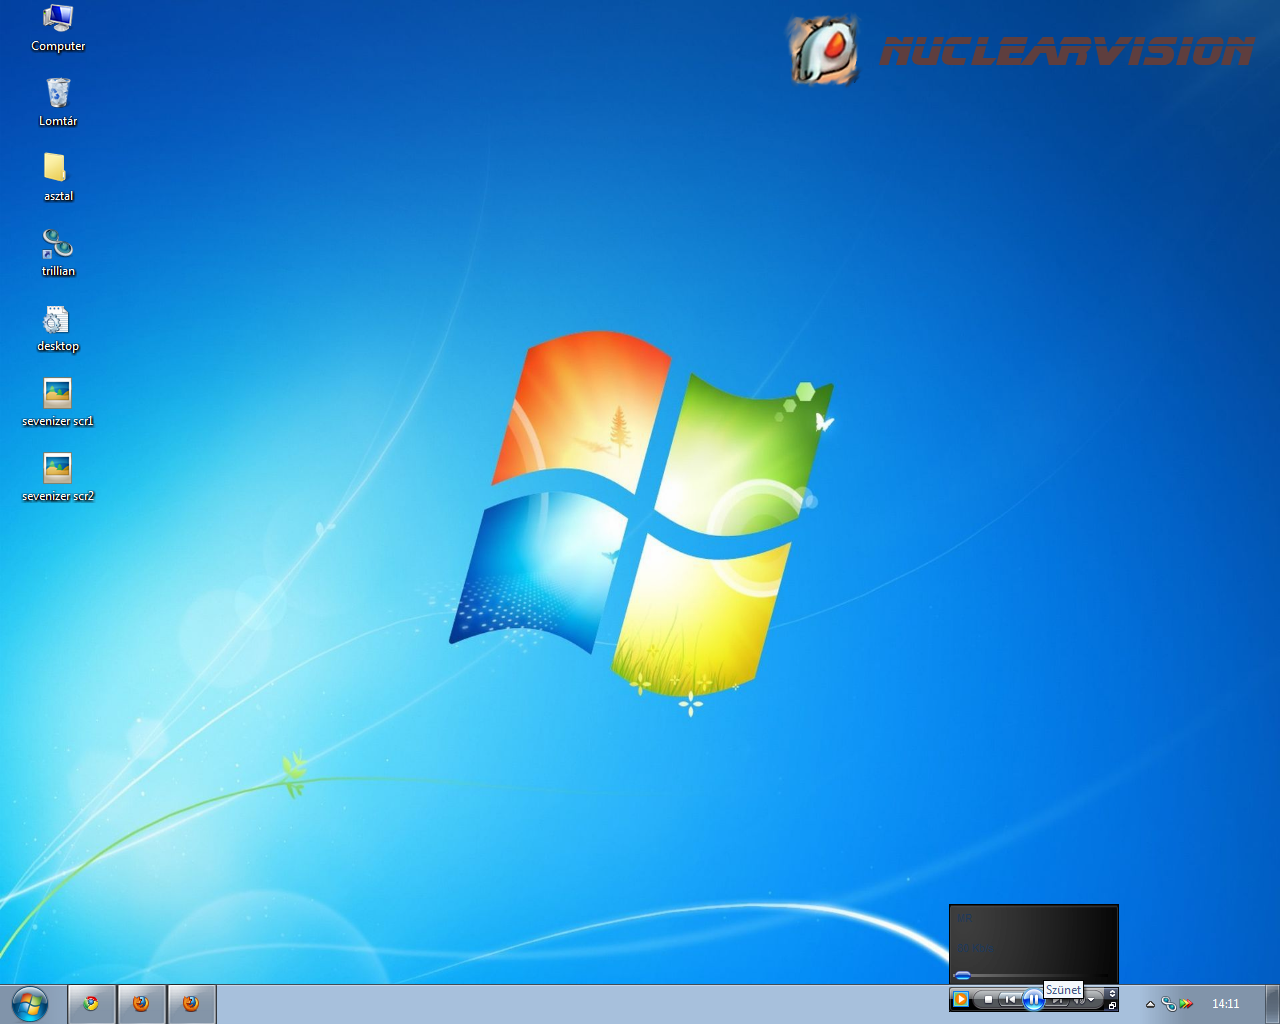Mute the media player toolbar sound

coord(1078,1000)
